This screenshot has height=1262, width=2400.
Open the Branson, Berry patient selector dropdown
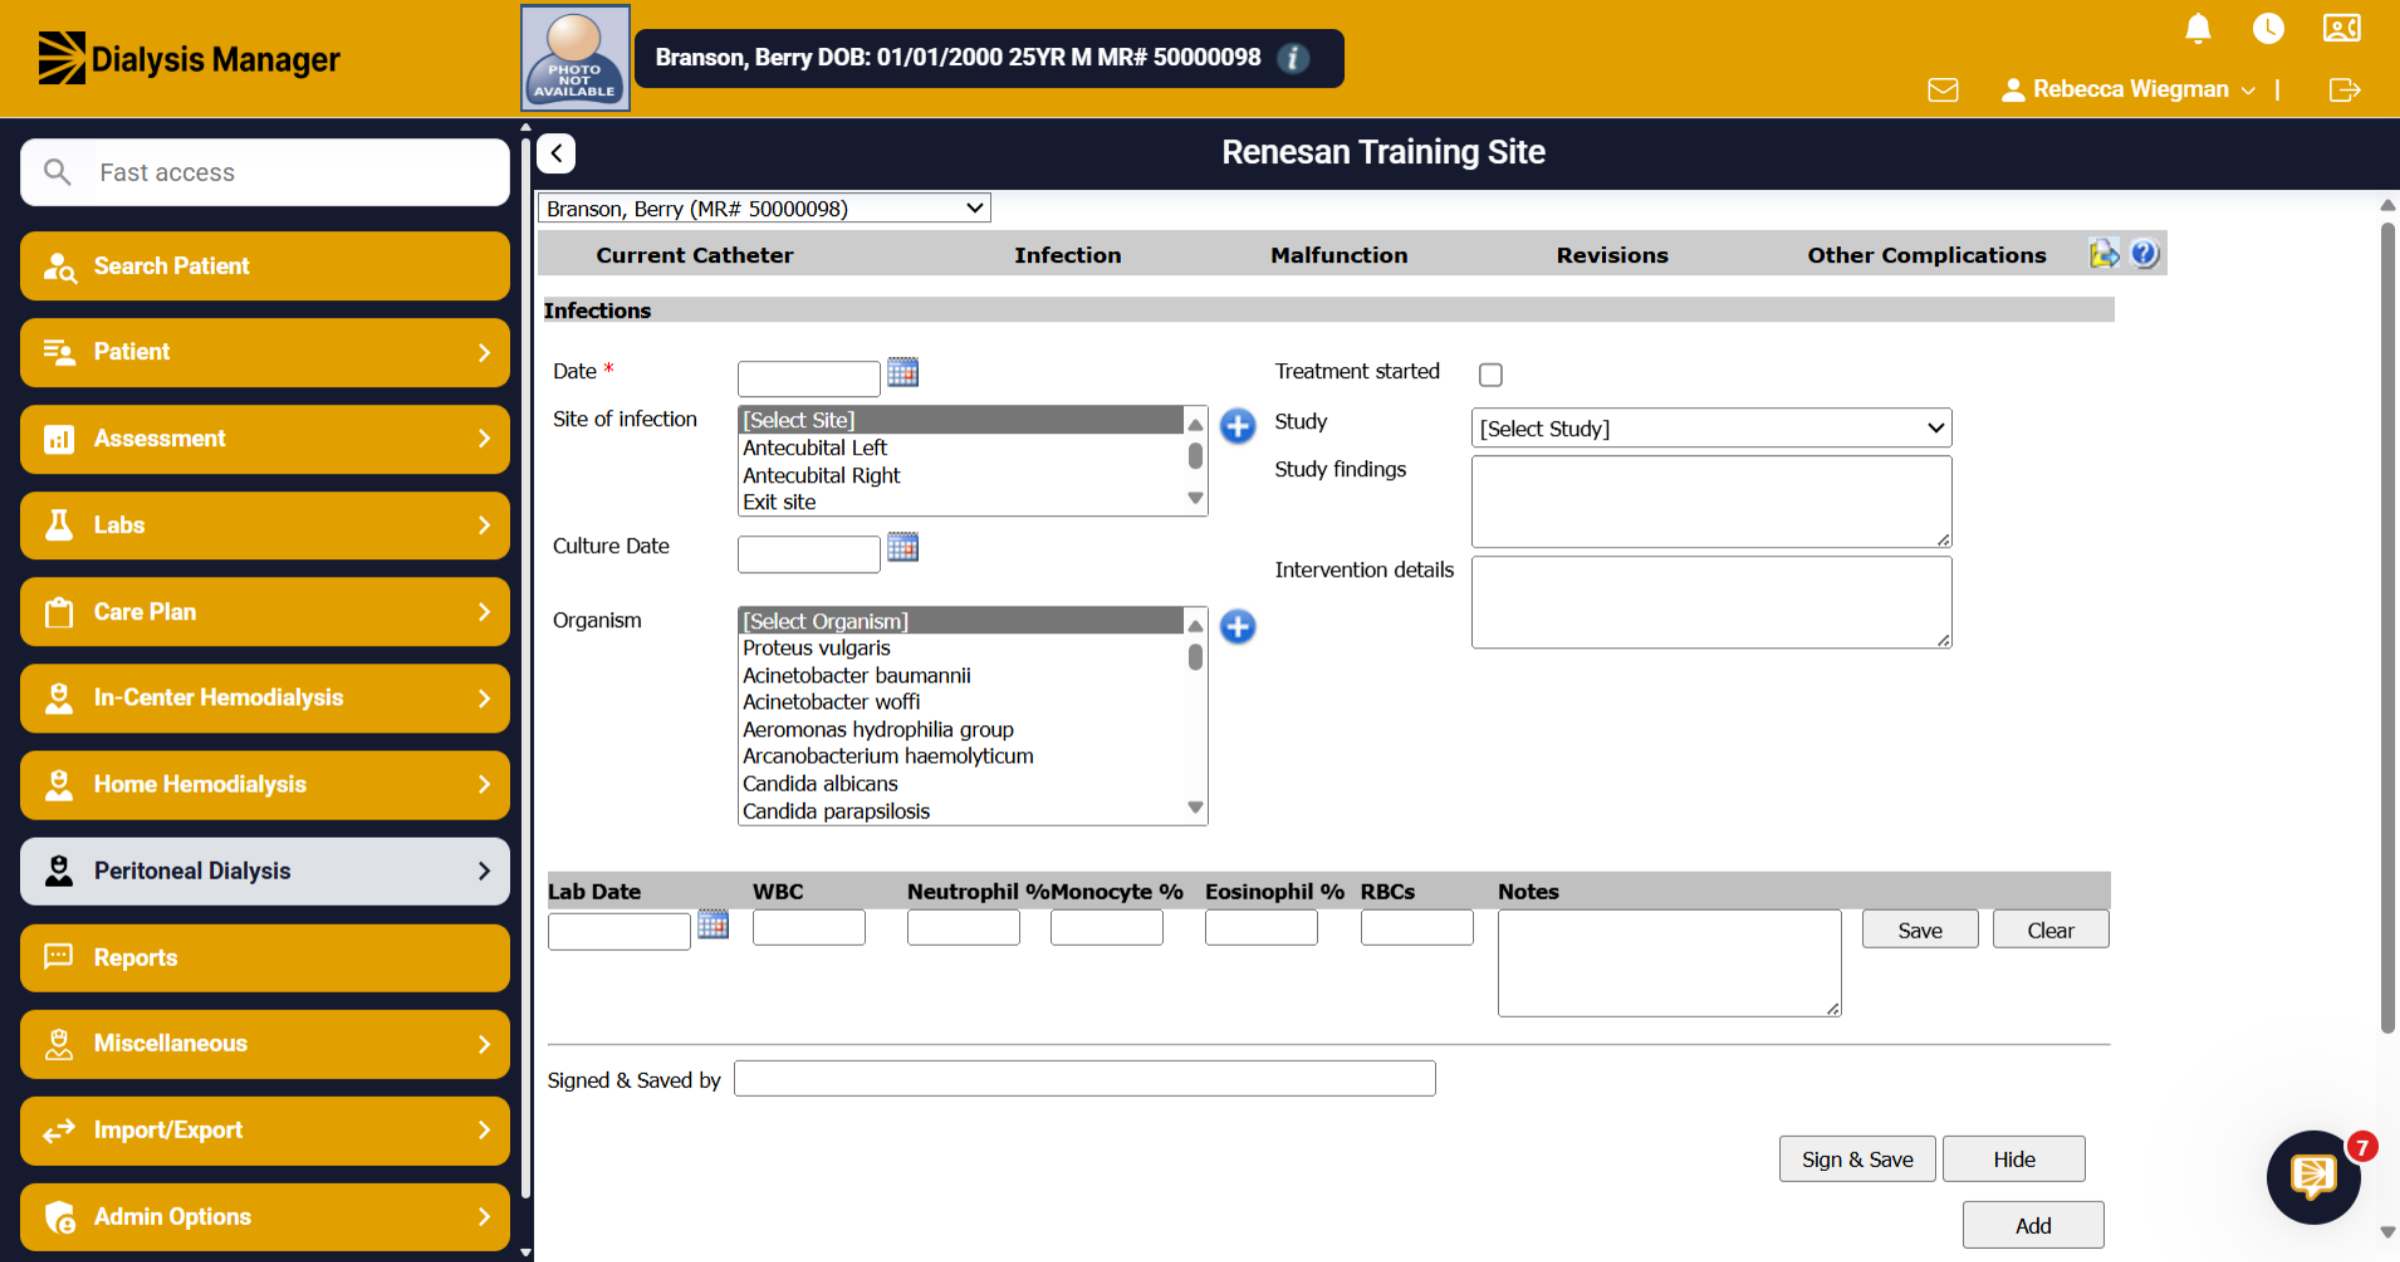tap(764, 208)
